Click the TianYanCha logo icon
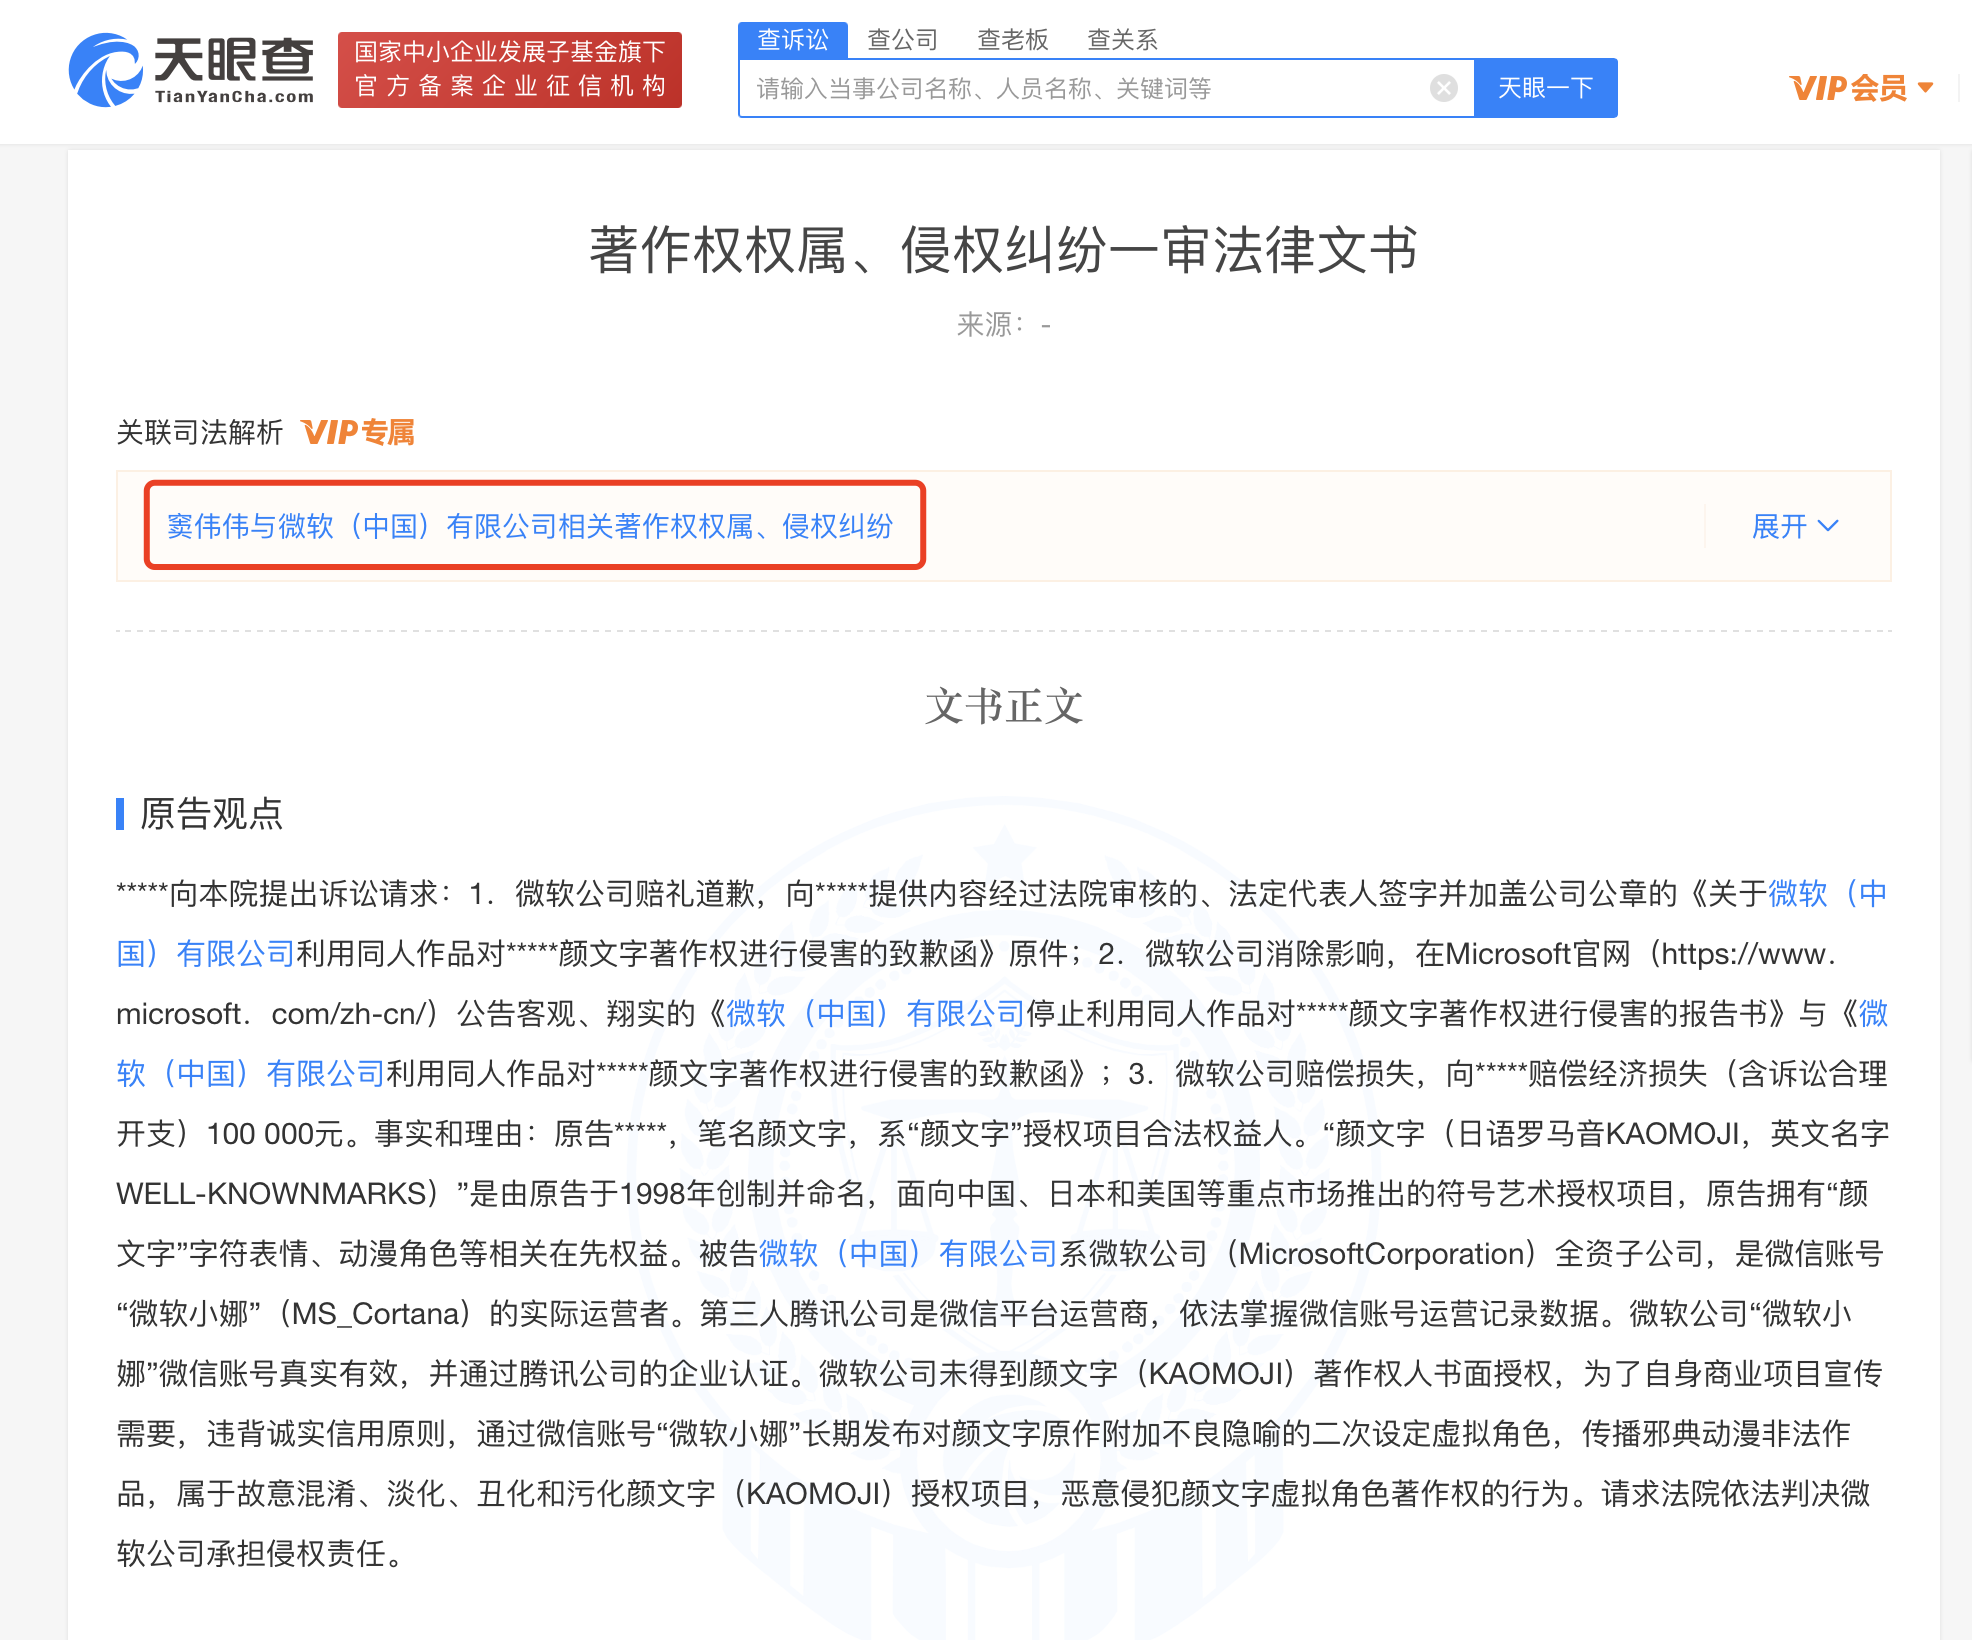The width and height of the screenshot is (1972, 1640). pyautogui.click(x=105, y=70)
